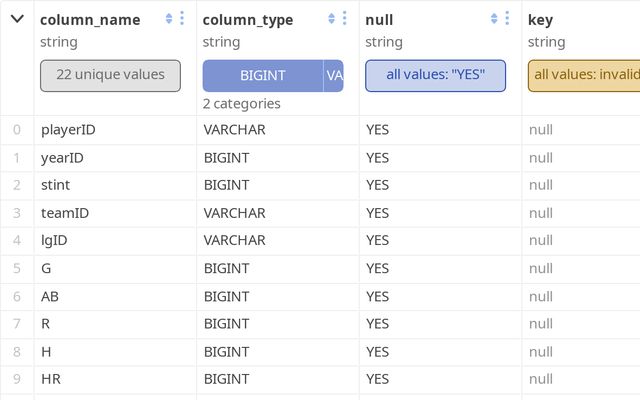Select the HR row name cell

[52, 379]
